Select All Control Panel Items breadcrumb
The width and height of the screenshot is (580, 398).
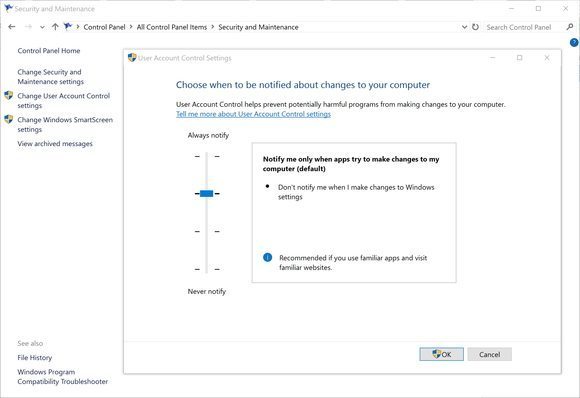[x=172, y=27]
